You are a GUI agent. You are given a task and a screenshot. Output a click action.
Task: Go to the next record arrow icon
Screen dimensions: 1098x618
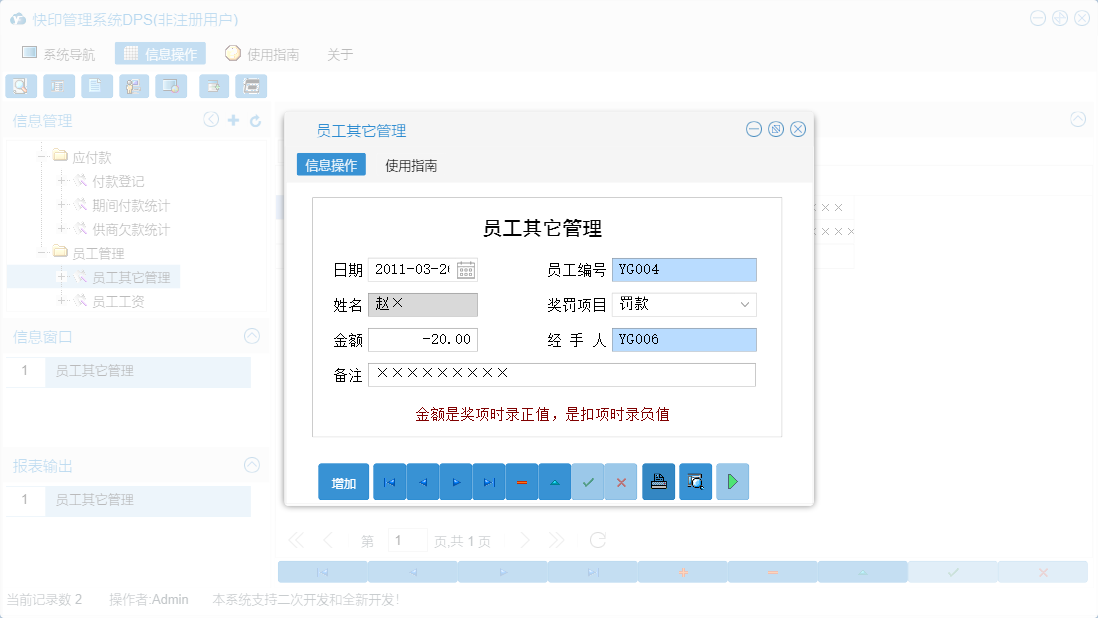click(456, 481)
